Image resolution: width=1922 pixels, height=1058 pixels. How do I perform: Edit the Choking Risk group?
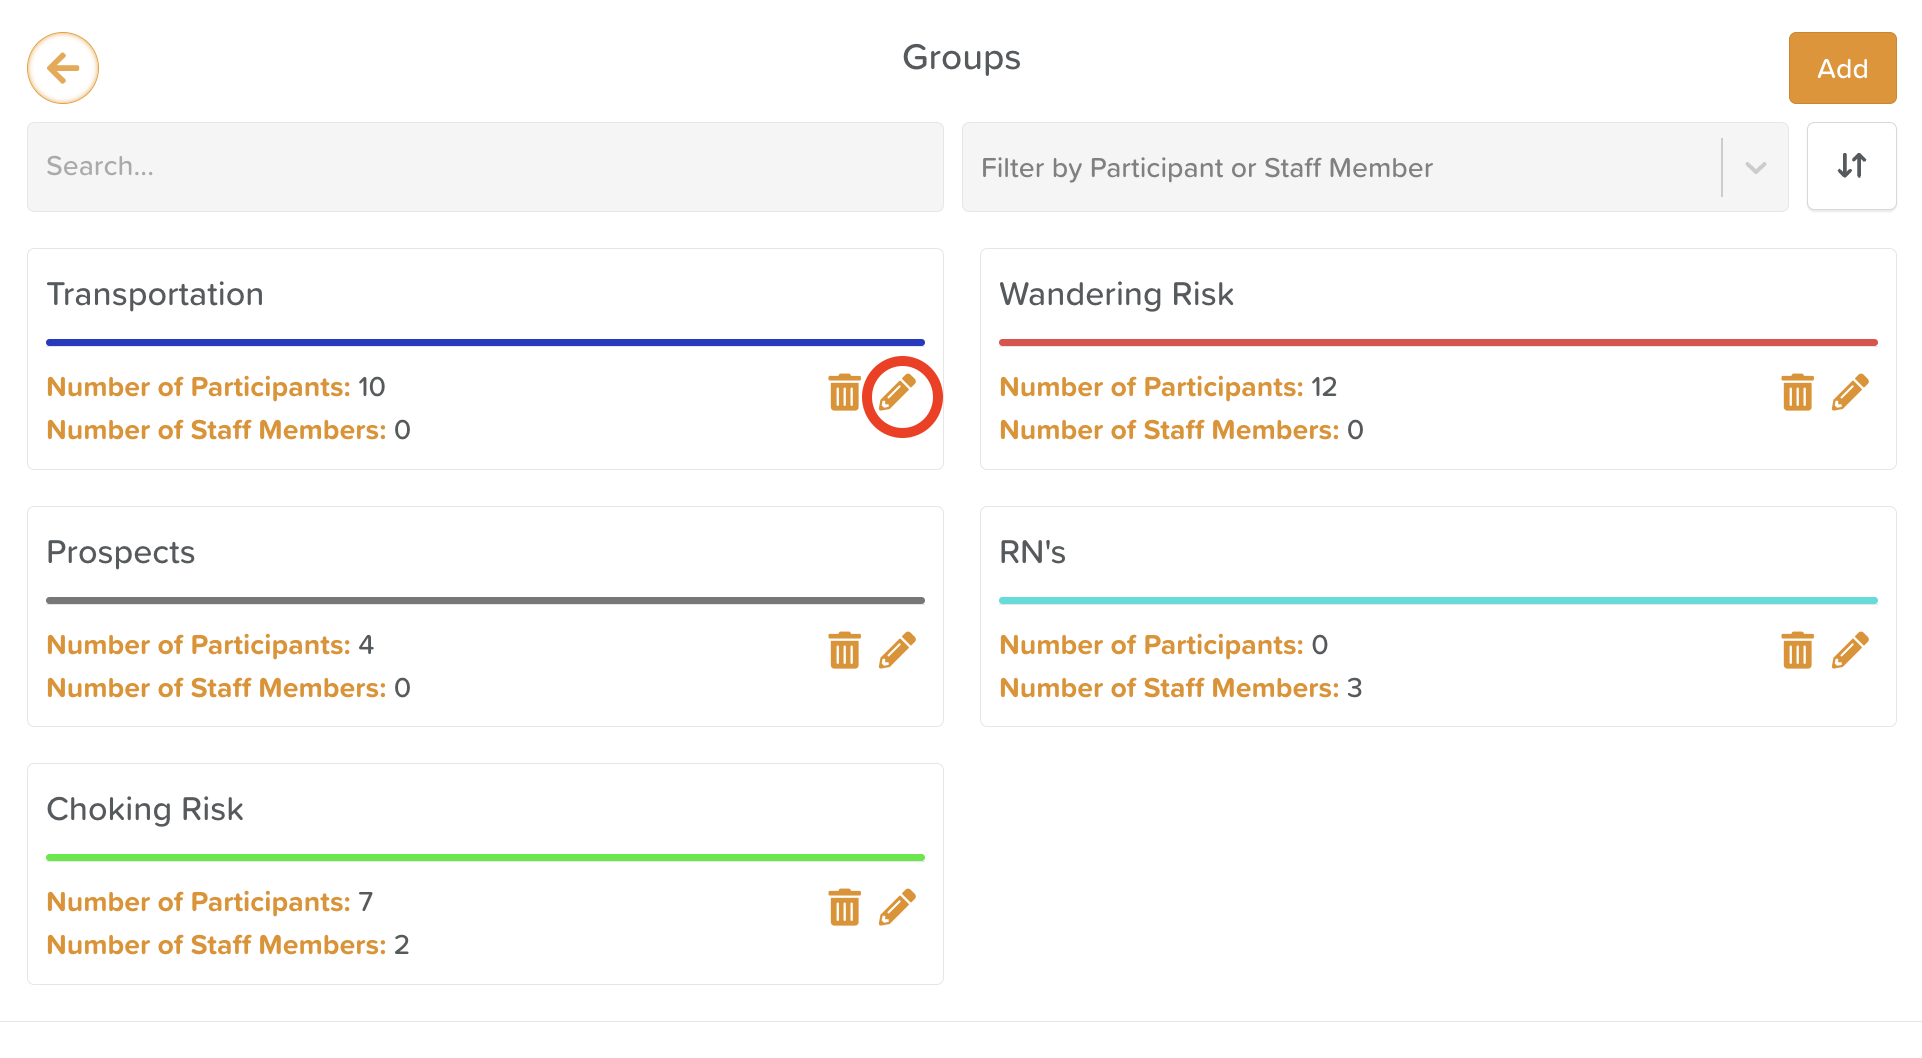[898, 907]
